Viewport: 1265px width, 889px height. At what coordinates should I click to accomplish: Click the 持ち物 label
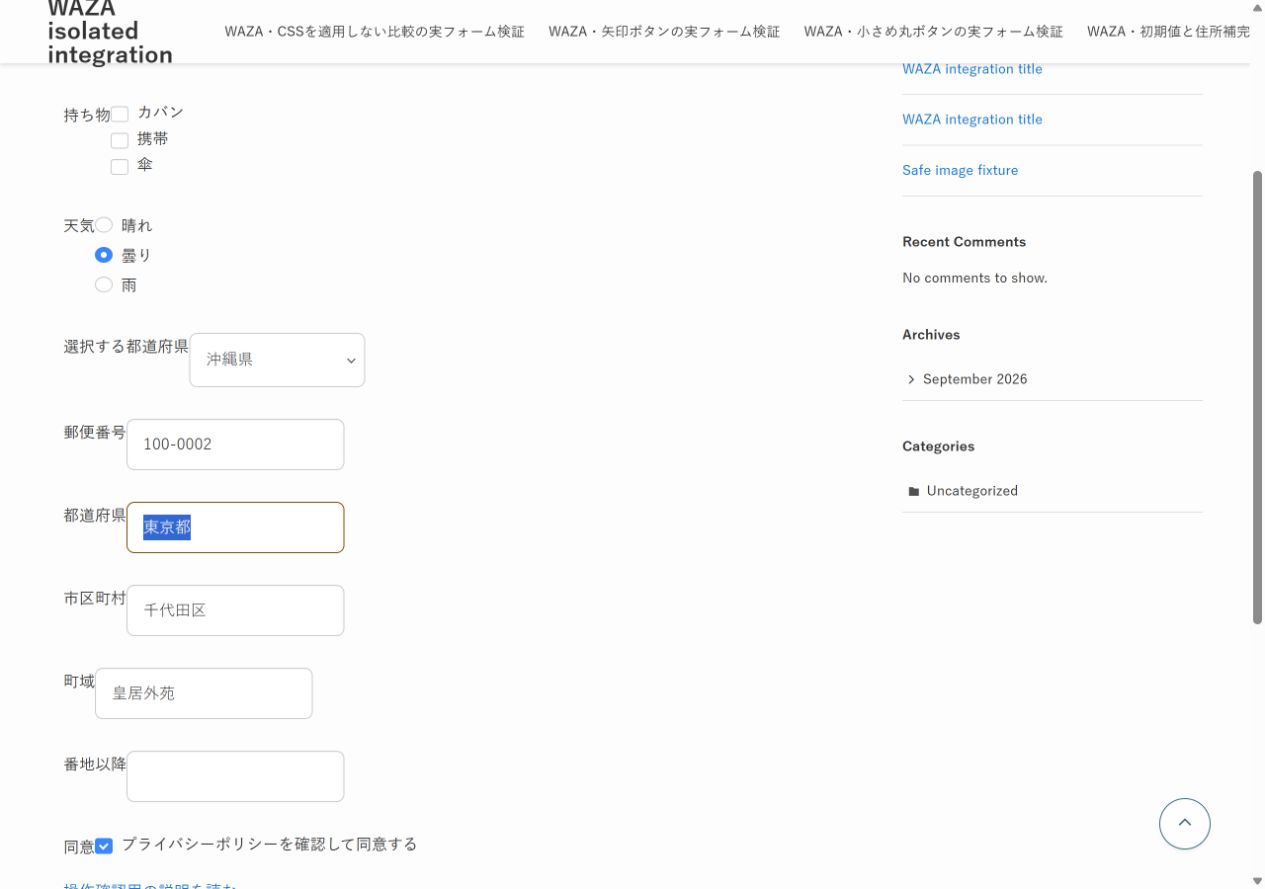coord(87,115)
